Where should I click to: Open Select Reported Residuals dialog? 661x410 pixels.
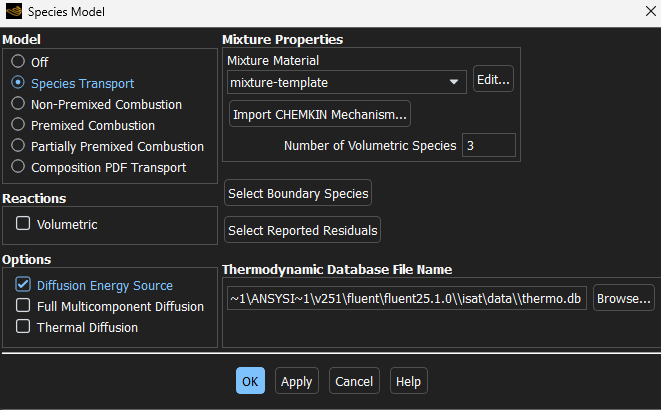point(302,231)
